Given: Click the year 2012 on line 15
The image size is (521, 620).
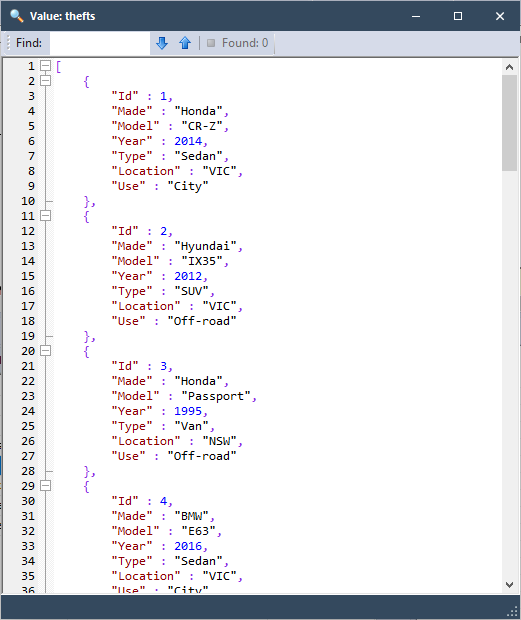Looking at the screenshot, I should [188, 276].
